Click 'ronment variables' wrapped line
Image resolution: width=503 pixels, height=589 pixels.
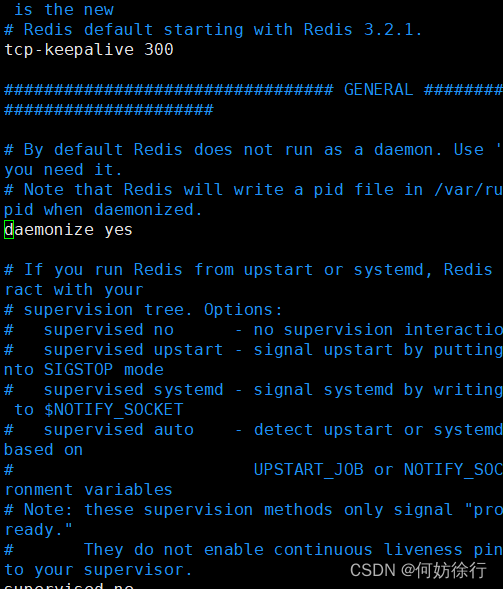[x=88, y=490]
